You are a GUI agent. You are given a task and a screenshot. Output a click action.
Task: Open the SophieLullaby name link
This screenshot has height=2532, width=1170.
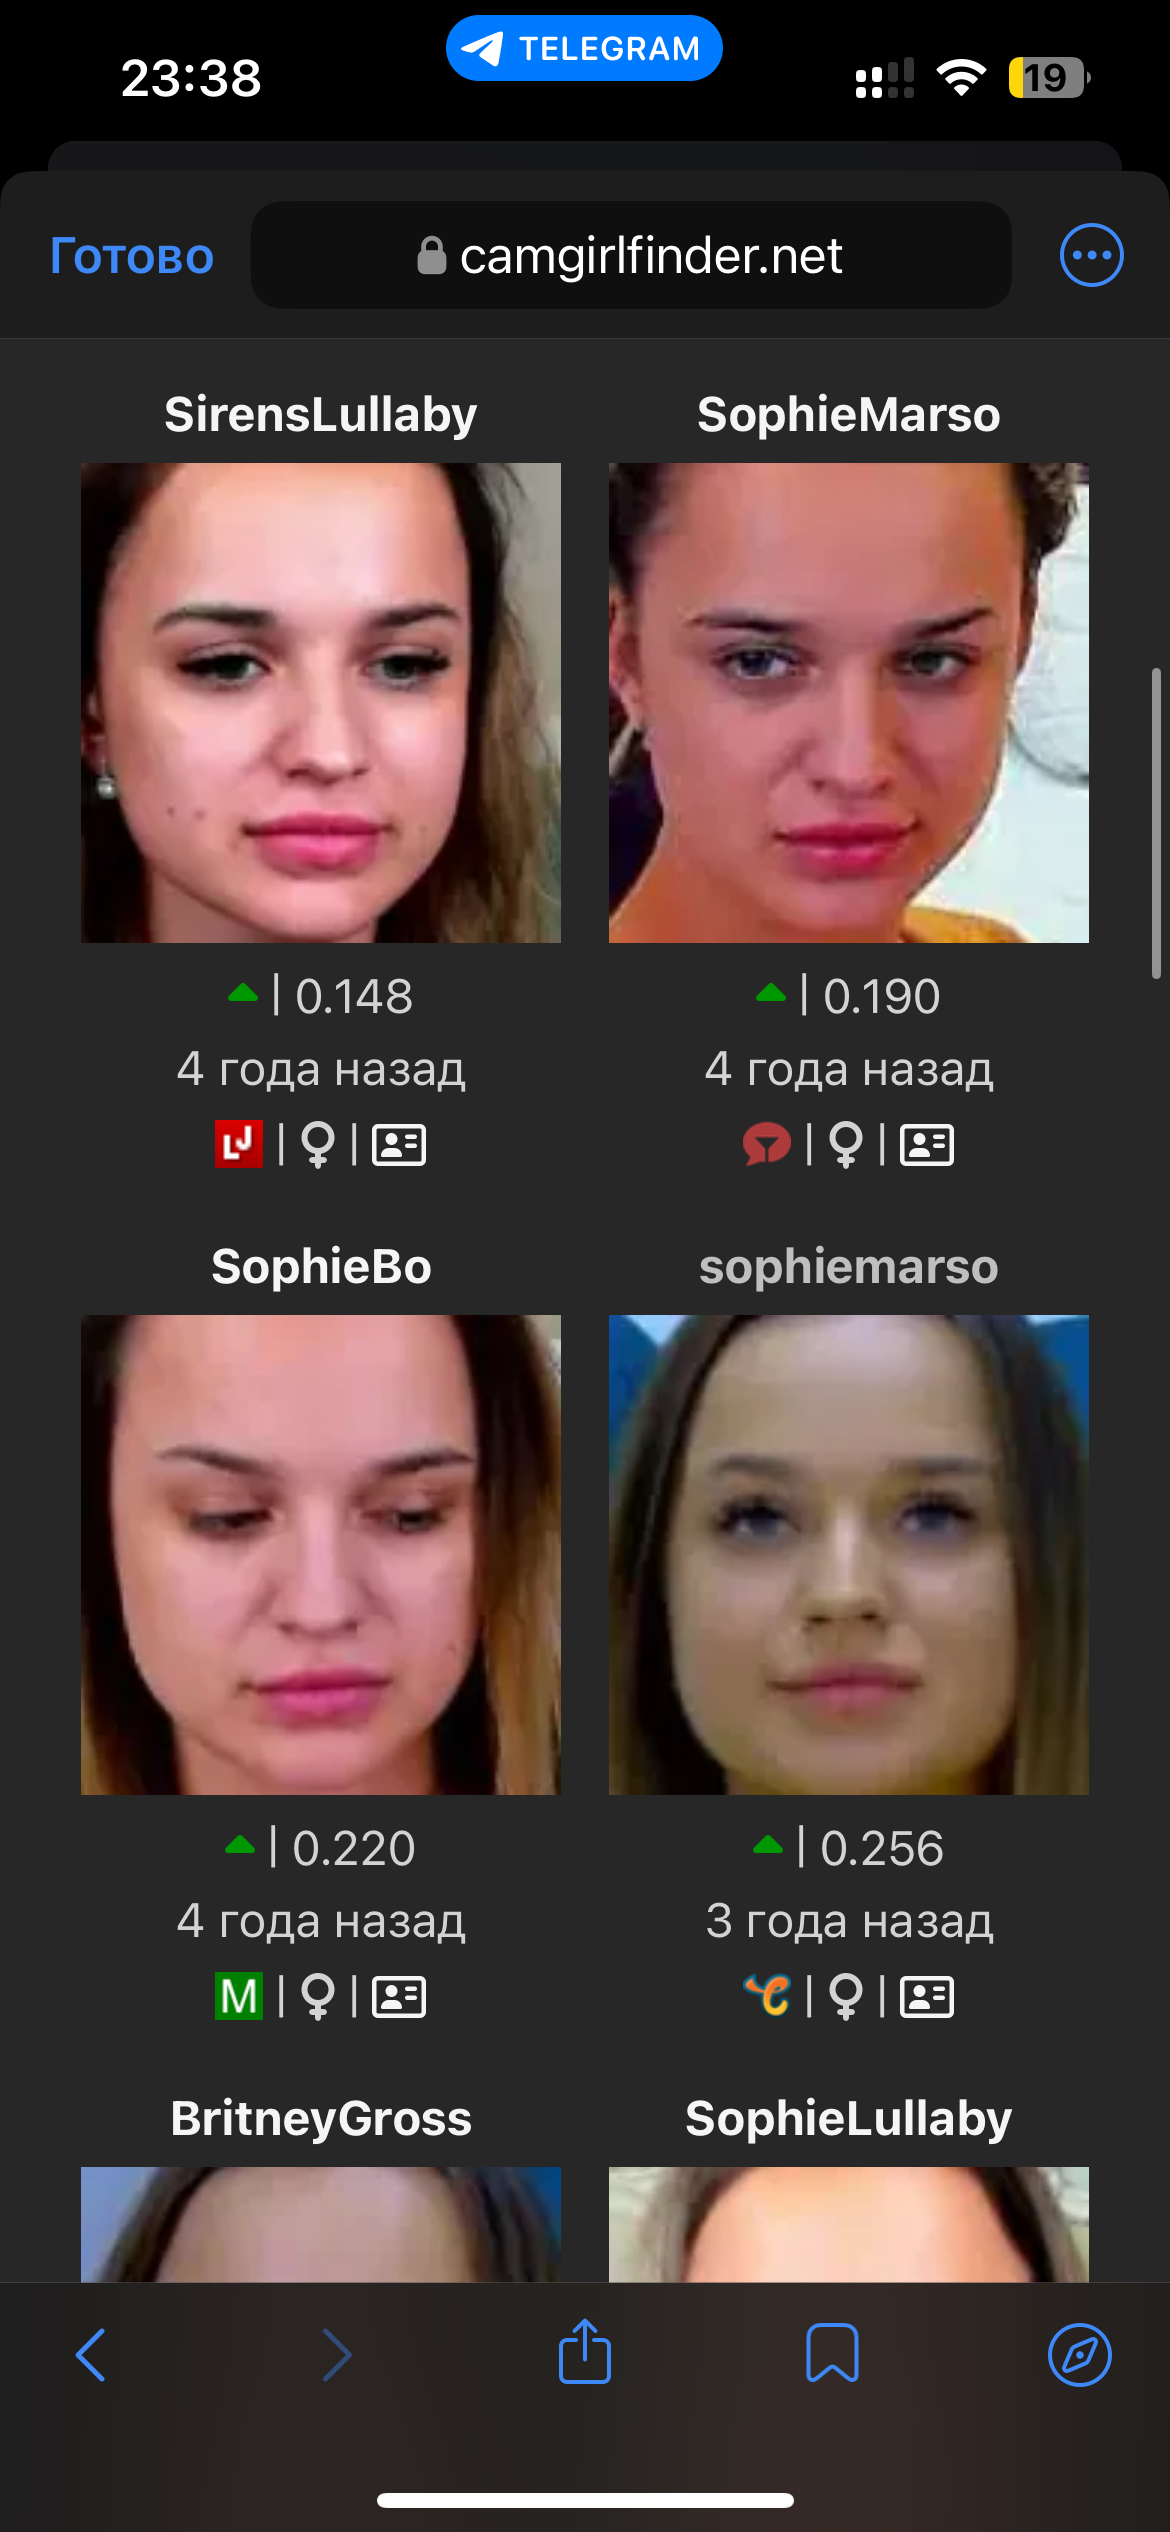pos(849,2119)
